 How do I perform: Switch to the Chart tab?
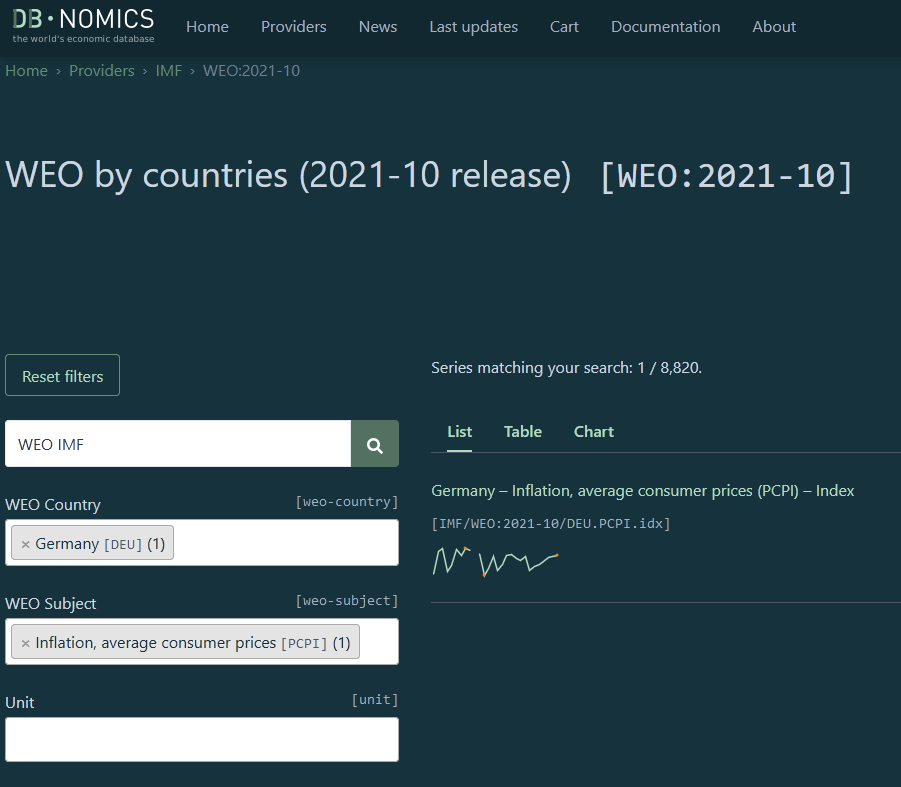point(594,432)
